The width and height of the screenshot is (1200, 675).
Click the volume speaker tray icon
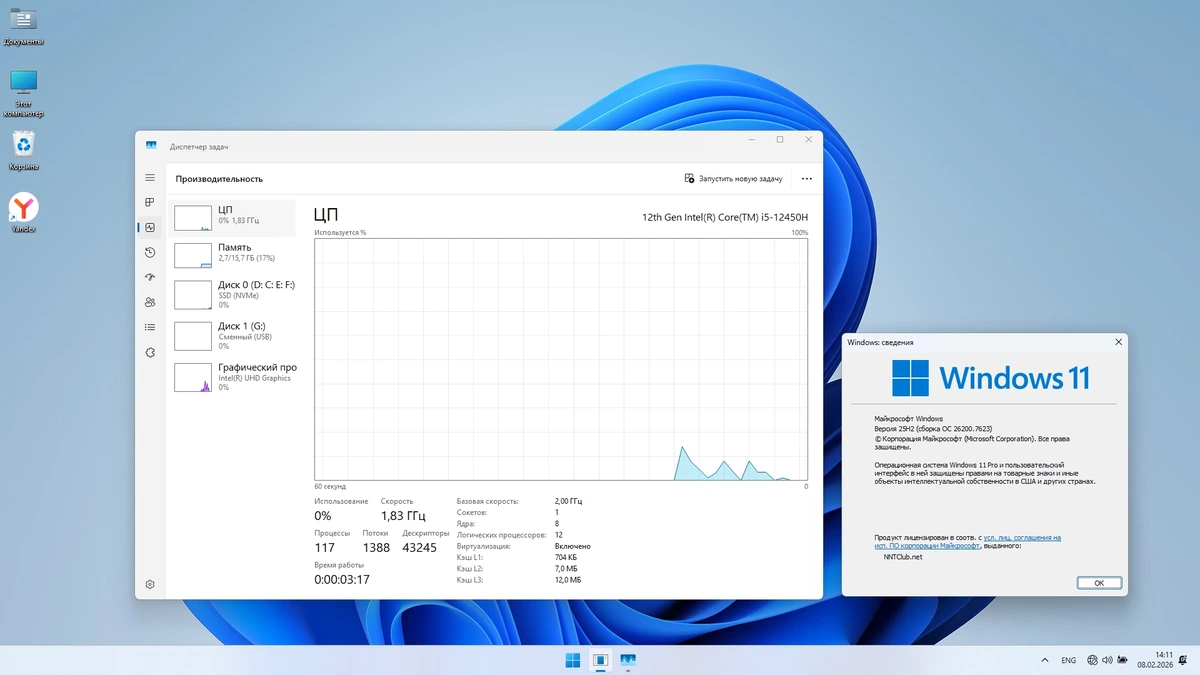[x=1107, y=660]
